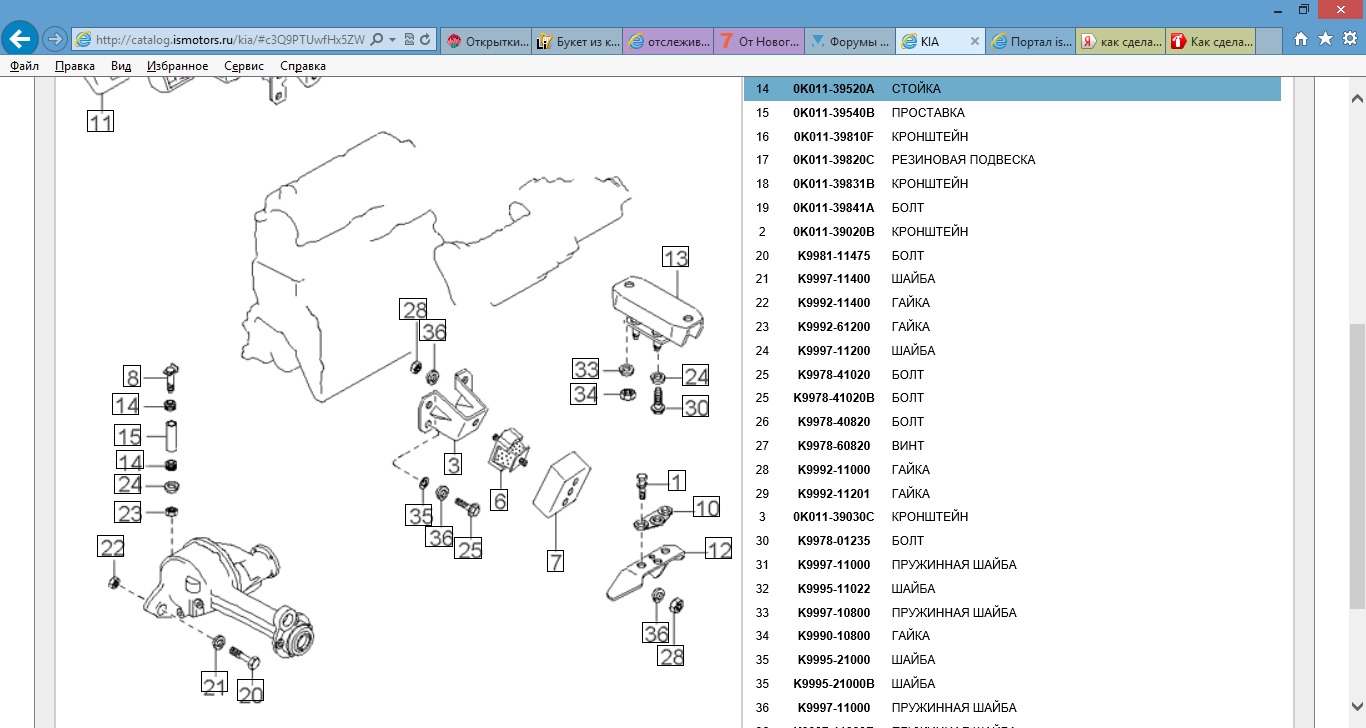The height and width of the screenshot is (728, 1366).
Task: Open the Tools gear icon
Action: (1349, 39)
